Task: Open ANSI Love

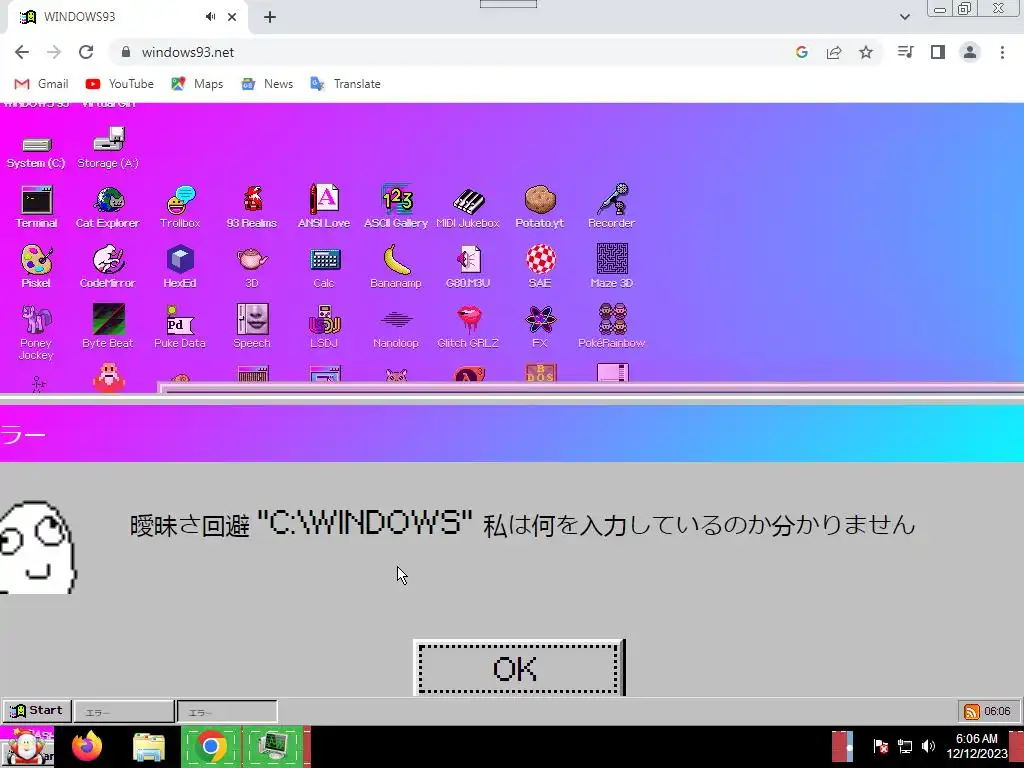Action: tap(324, 207)
